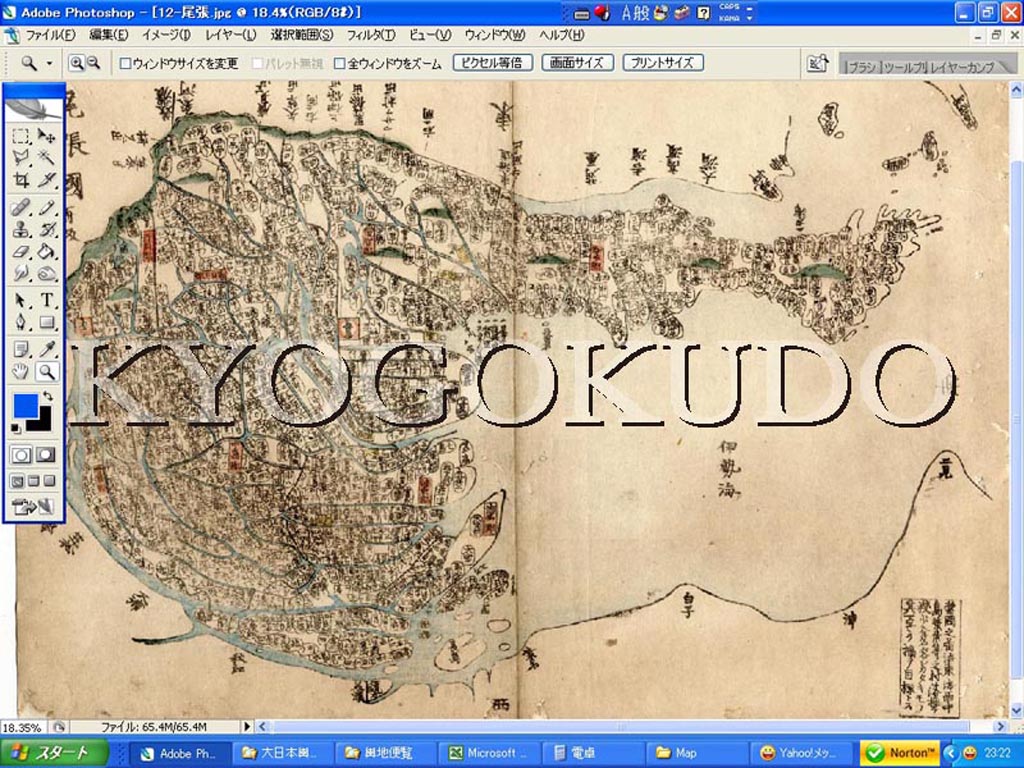
Task: Select the Move tool
Action: pos(46,136)
